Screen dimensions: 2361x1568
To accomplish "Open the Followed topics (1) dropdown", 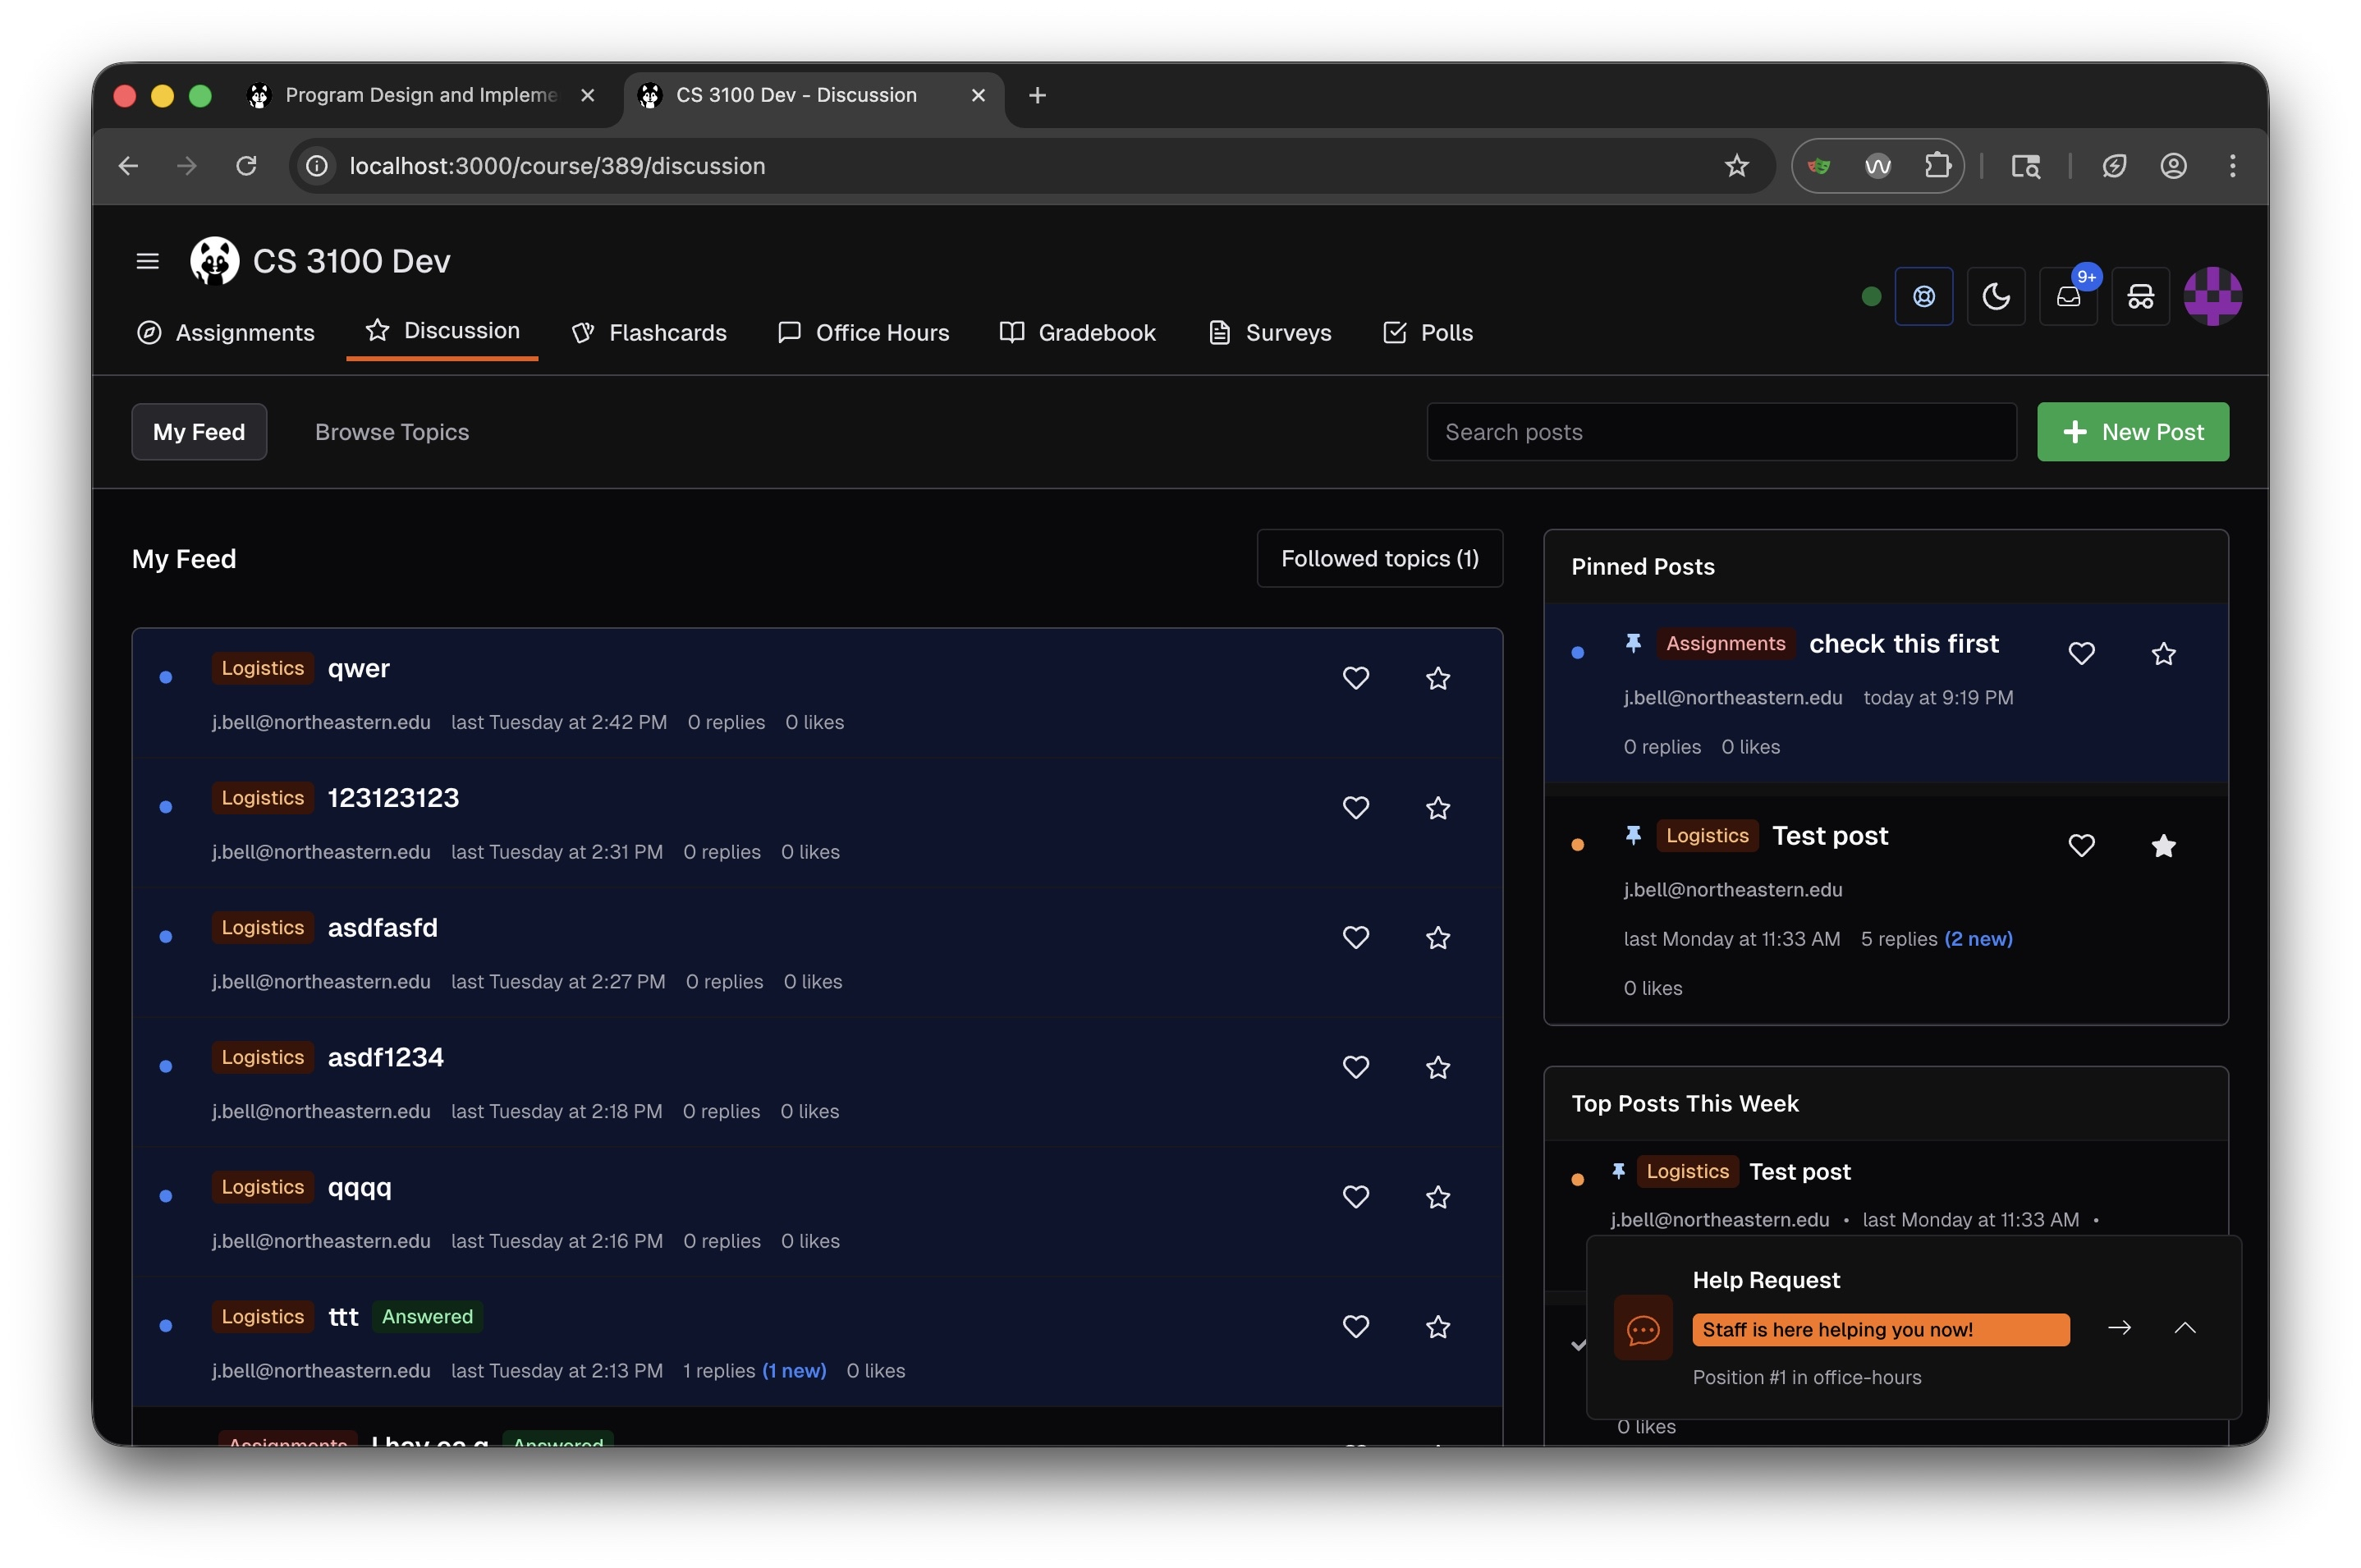I will tap(1379, 558).
